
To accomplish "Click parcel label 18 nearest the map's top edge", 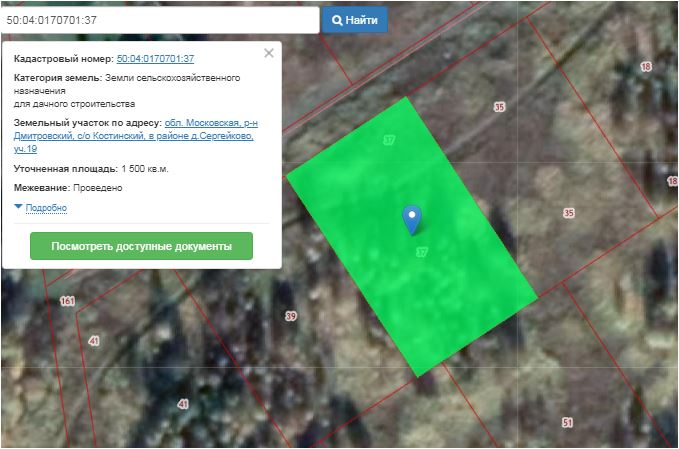I will [646, 67].
